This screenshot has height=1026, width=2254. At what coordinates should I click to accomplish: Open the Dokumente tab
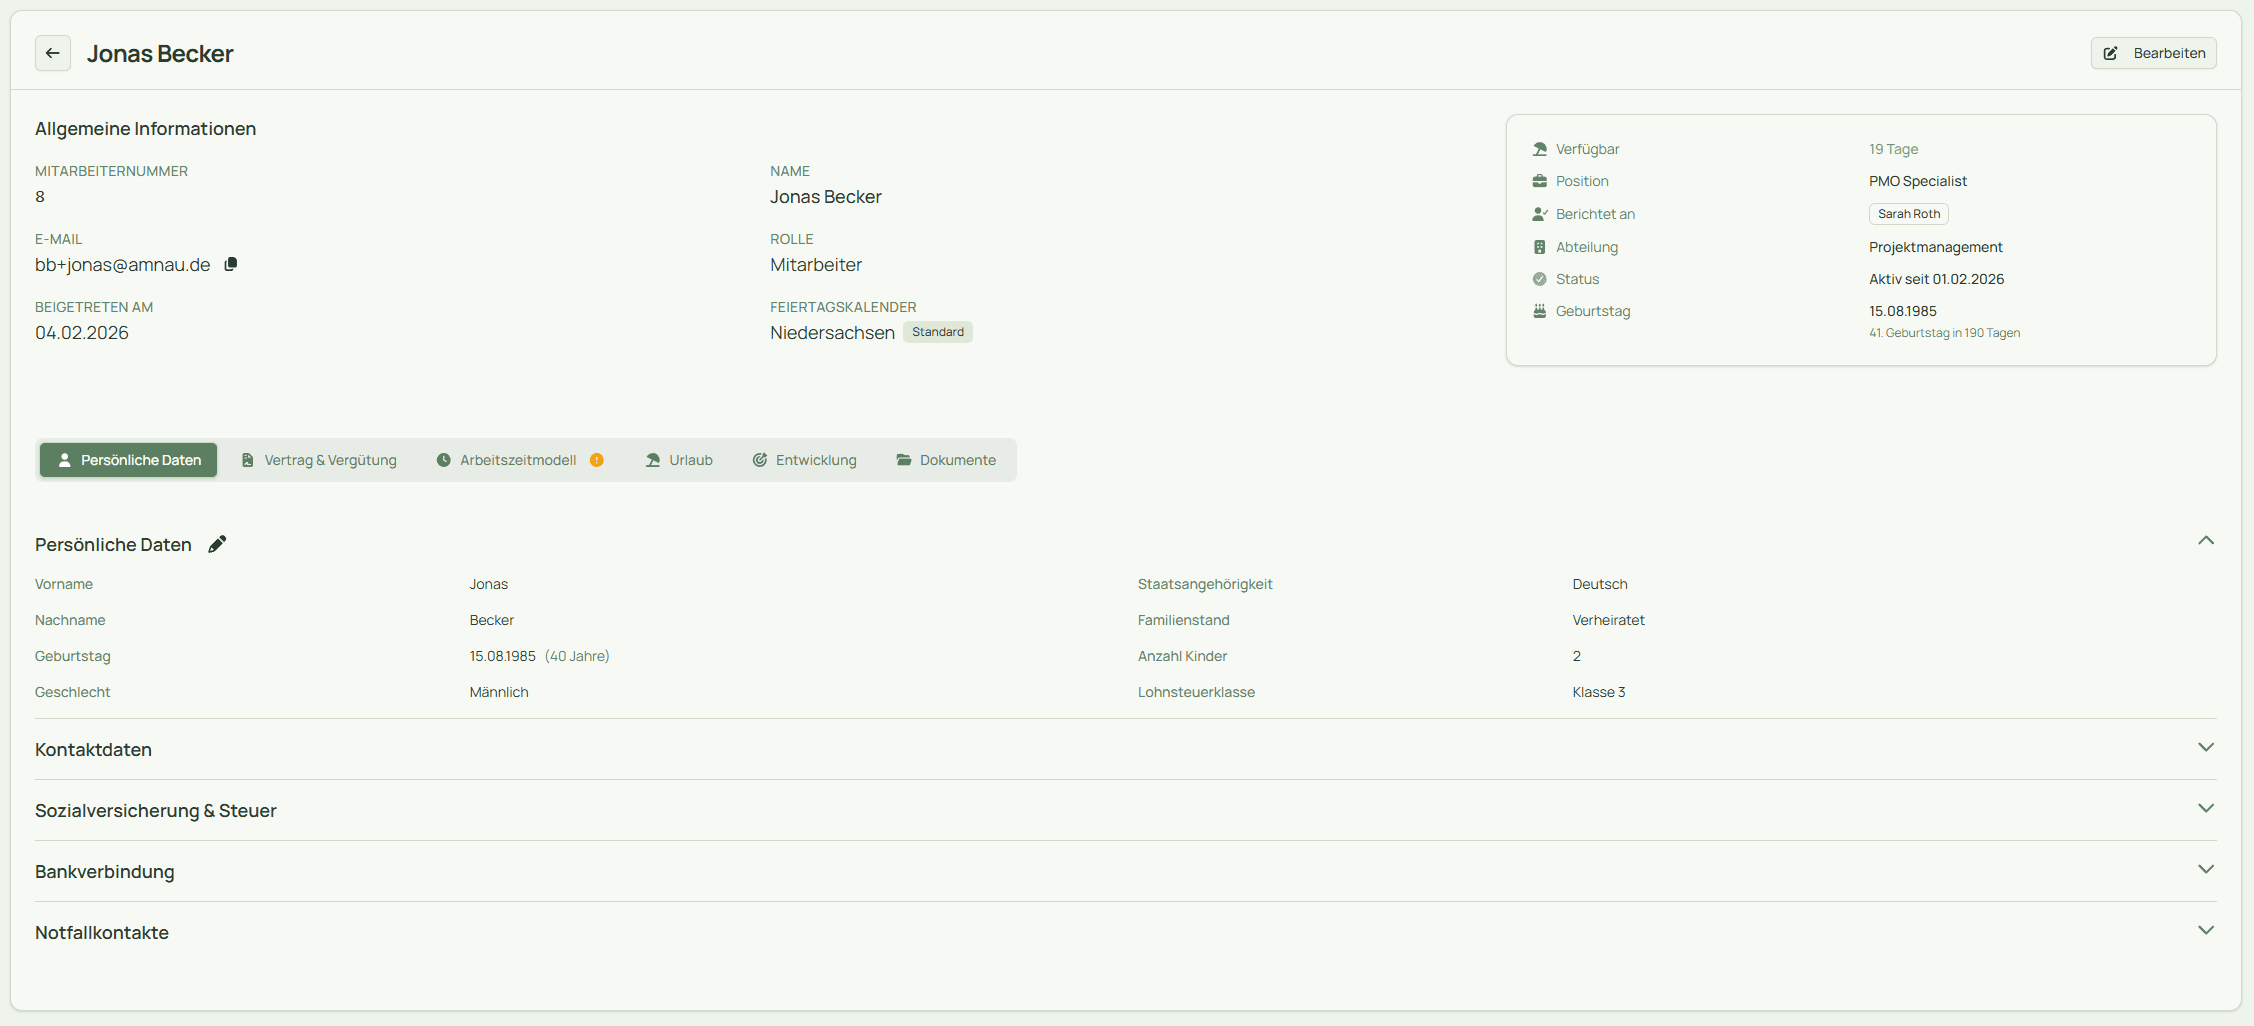click(946, 460)
